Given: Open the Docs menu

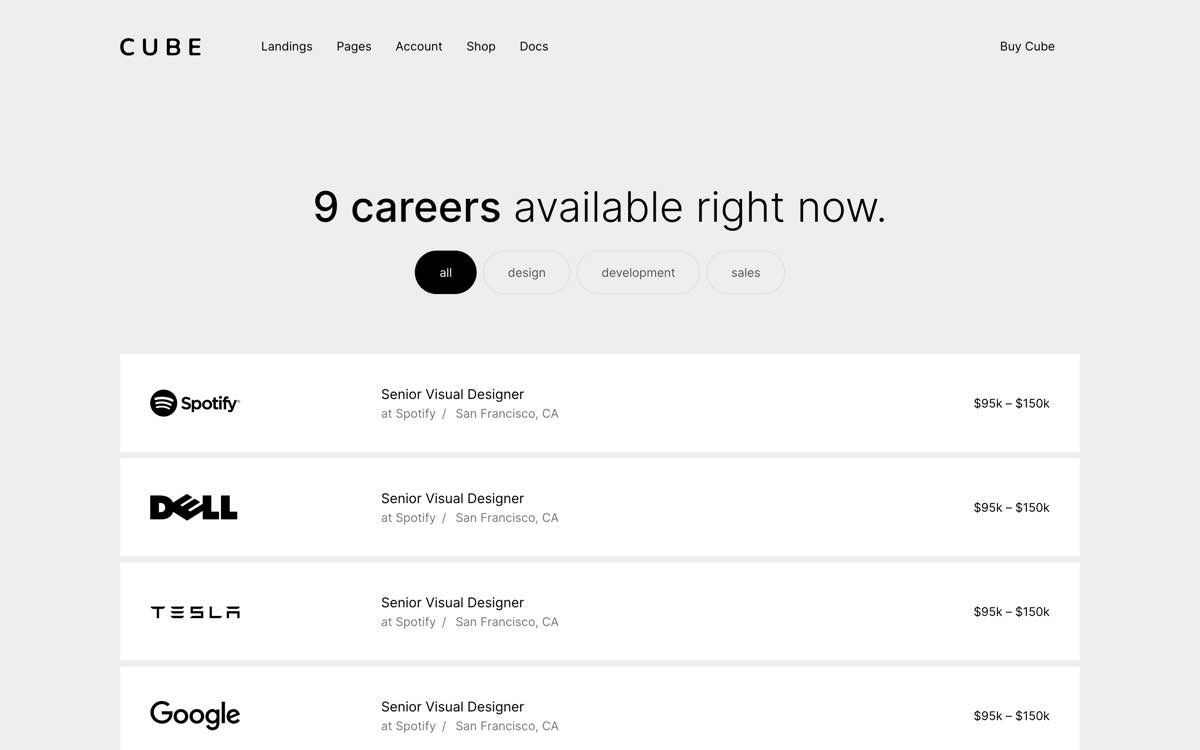Looking at the screenshot, I should [x=533, y=46].
